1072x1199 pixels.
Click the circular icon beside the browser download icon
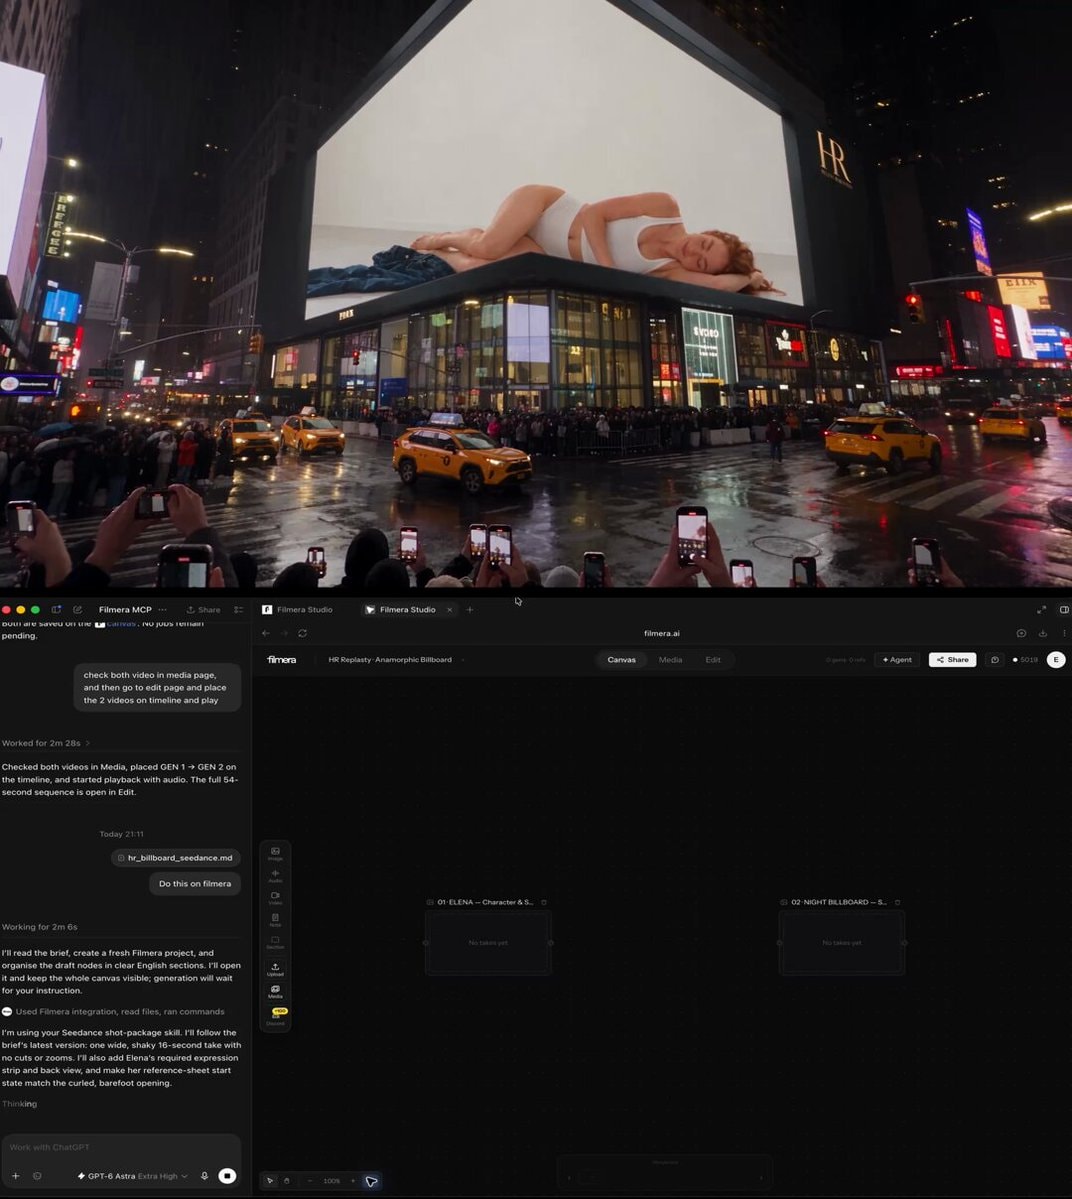point(1021,633)
